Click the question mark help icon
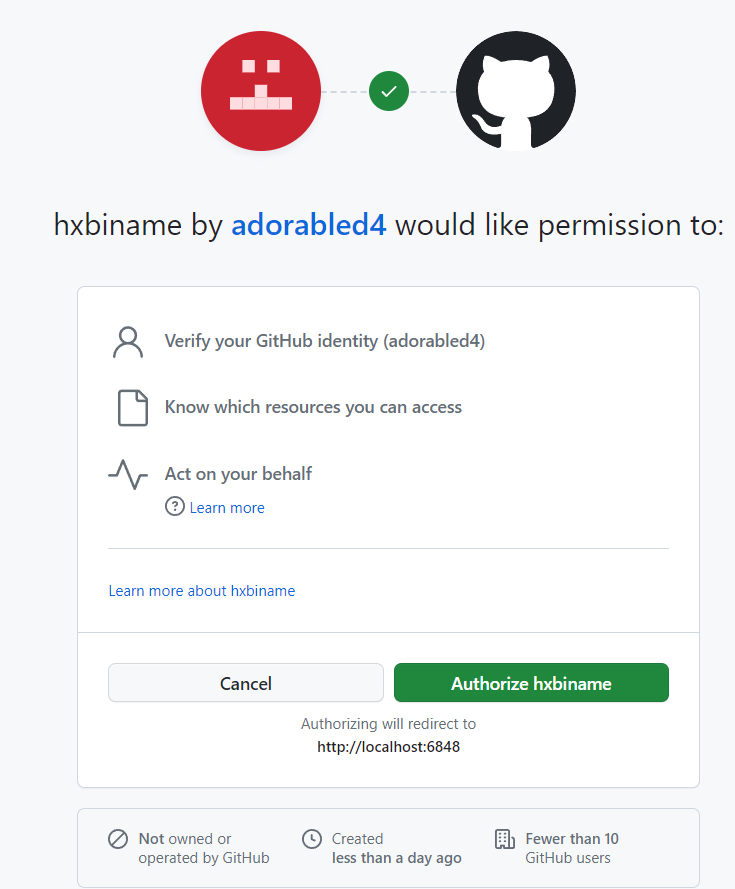 [175, 508]
